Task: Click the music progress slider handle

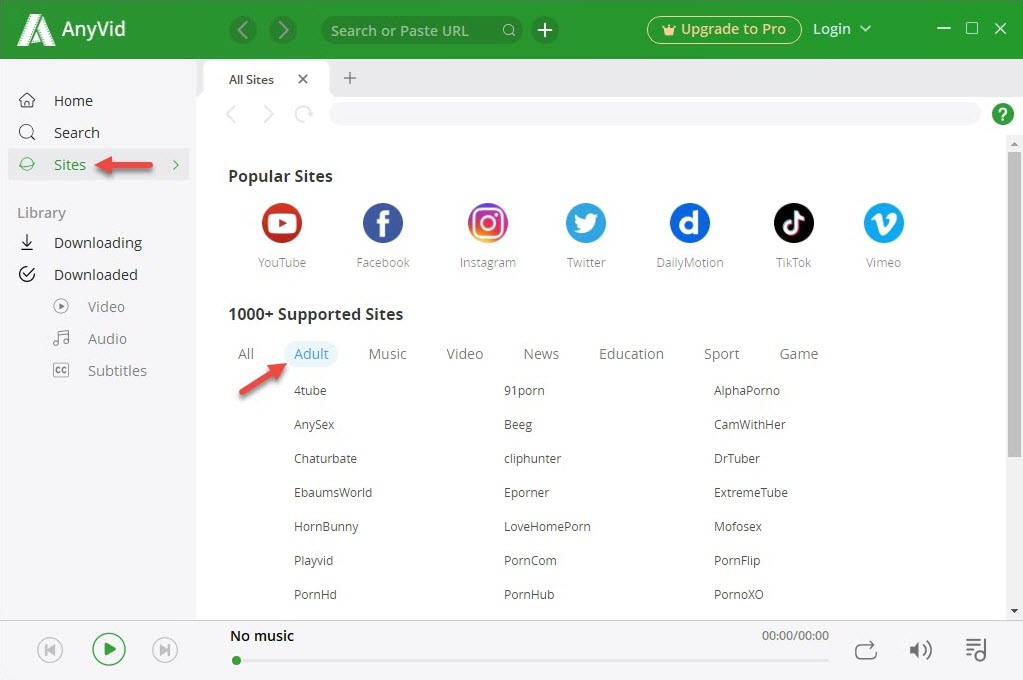Action: [237, 660]
